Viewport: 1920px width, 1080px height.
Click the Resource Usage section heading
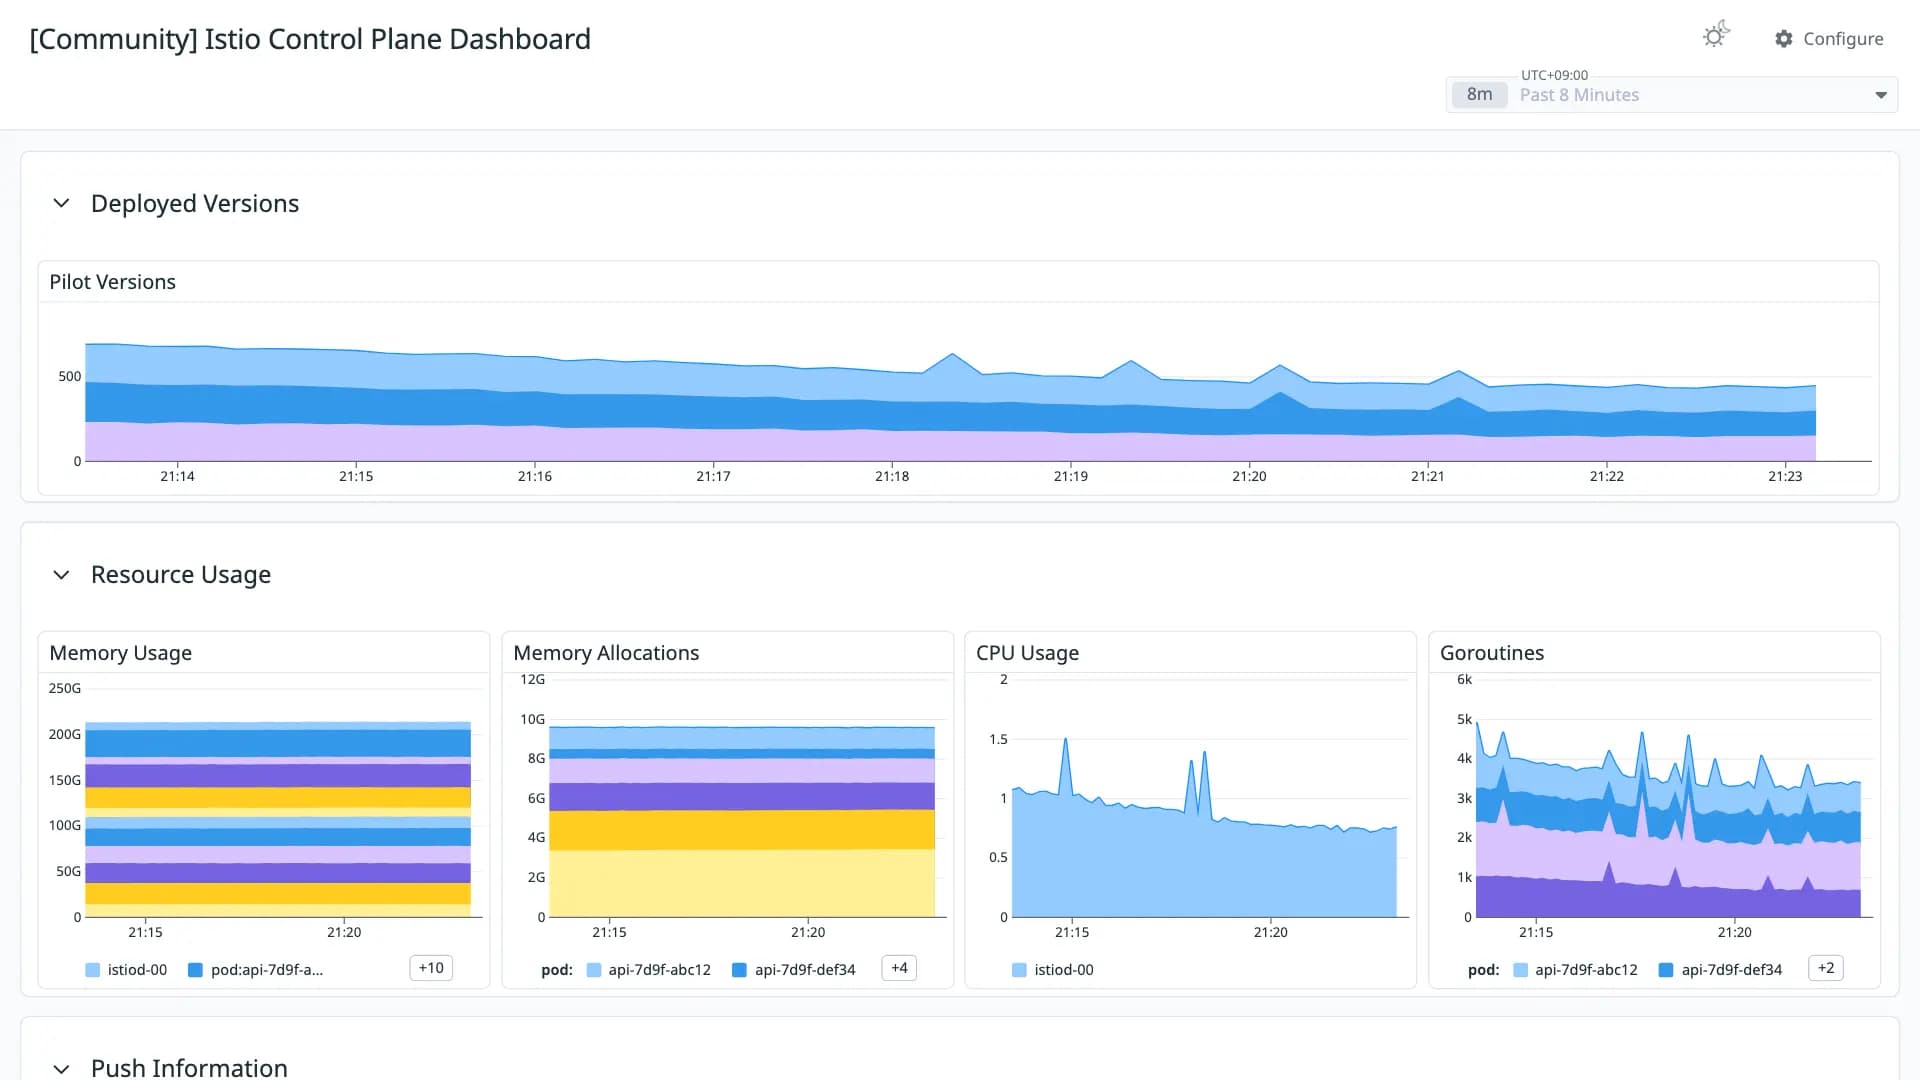point(181,575)
